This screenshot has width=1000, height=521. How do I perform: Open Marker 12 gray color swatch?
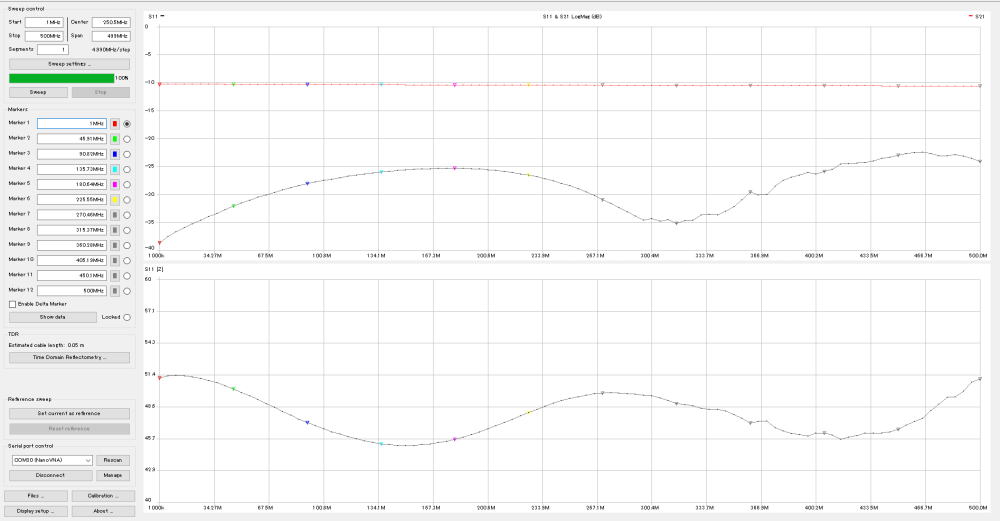point(115,291)
